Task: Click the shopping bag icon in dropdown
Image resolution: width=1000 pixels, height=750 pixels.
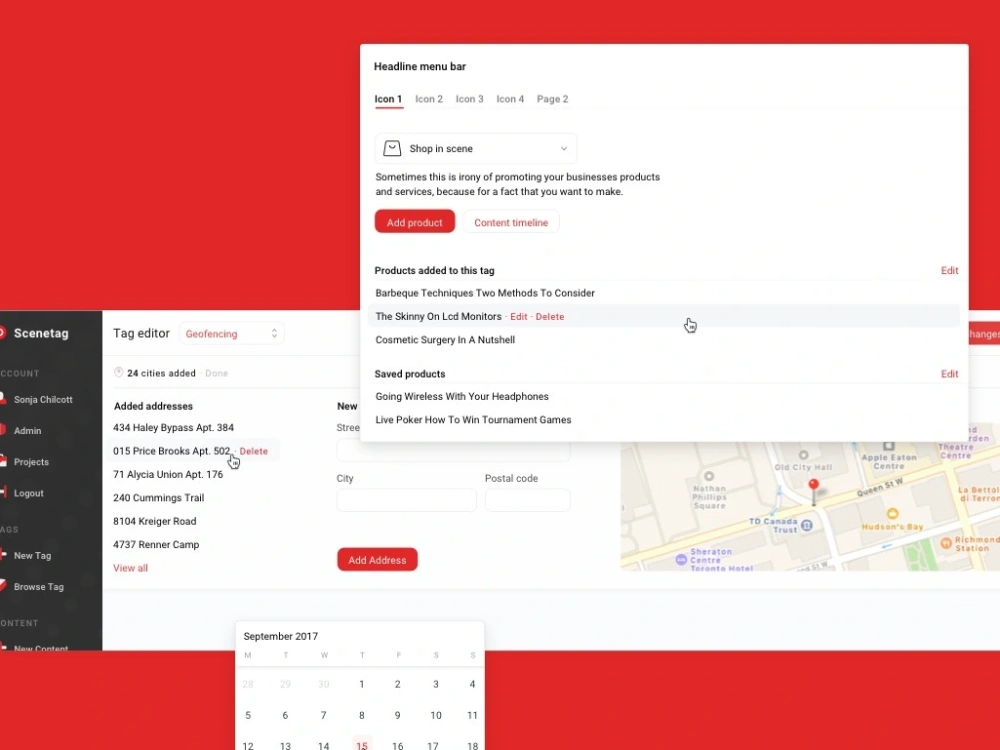Action: click(391, 147)
